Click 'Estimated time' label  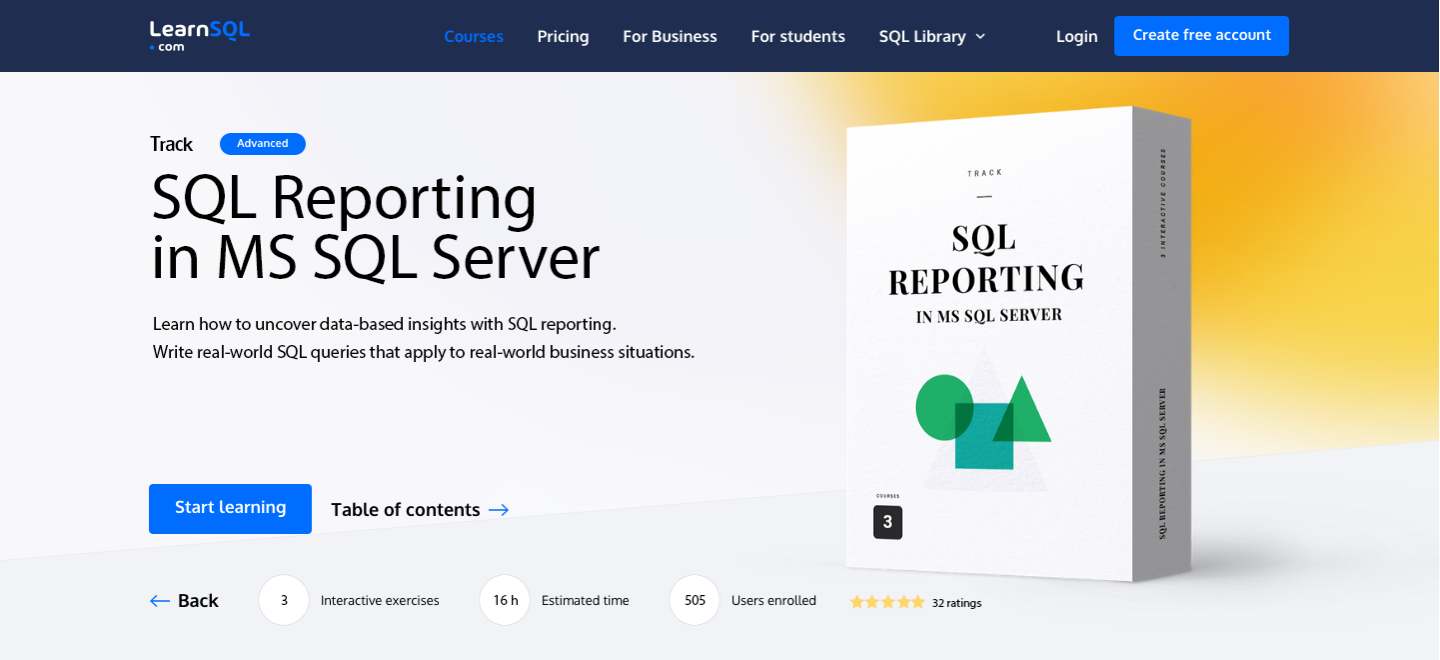point(585,601)
